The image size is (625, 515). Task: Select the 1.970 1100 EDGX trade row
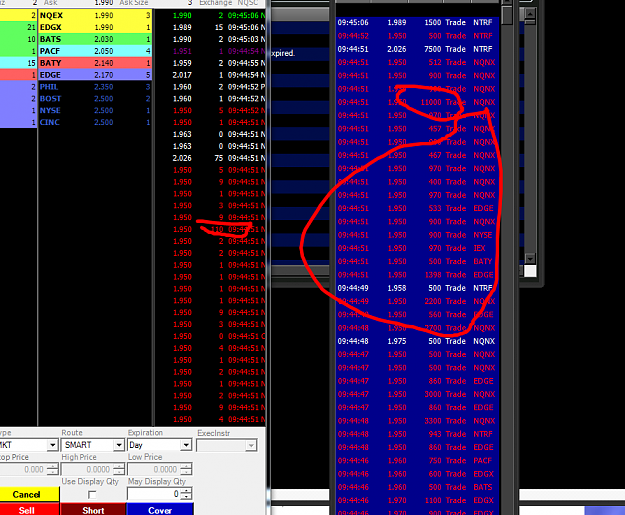click(418, 500)
